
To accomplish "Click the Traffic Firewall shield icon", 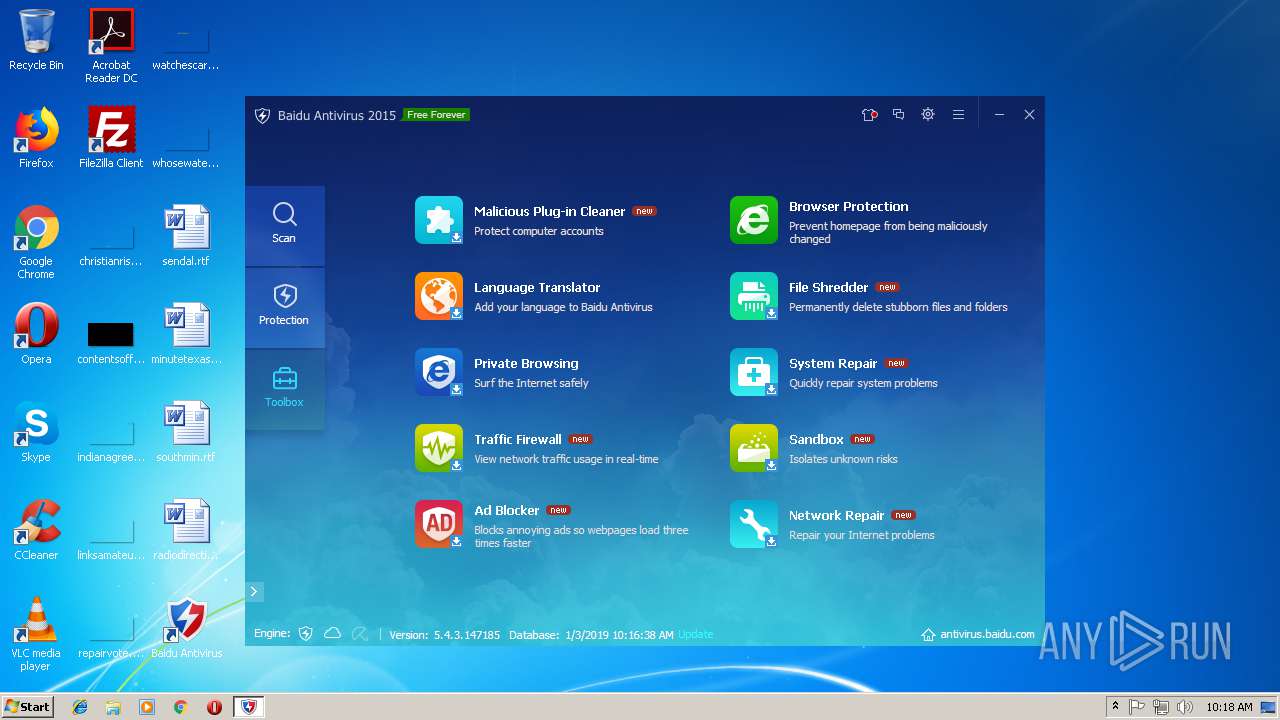I will pyautogui.click(x=439, y=448).
